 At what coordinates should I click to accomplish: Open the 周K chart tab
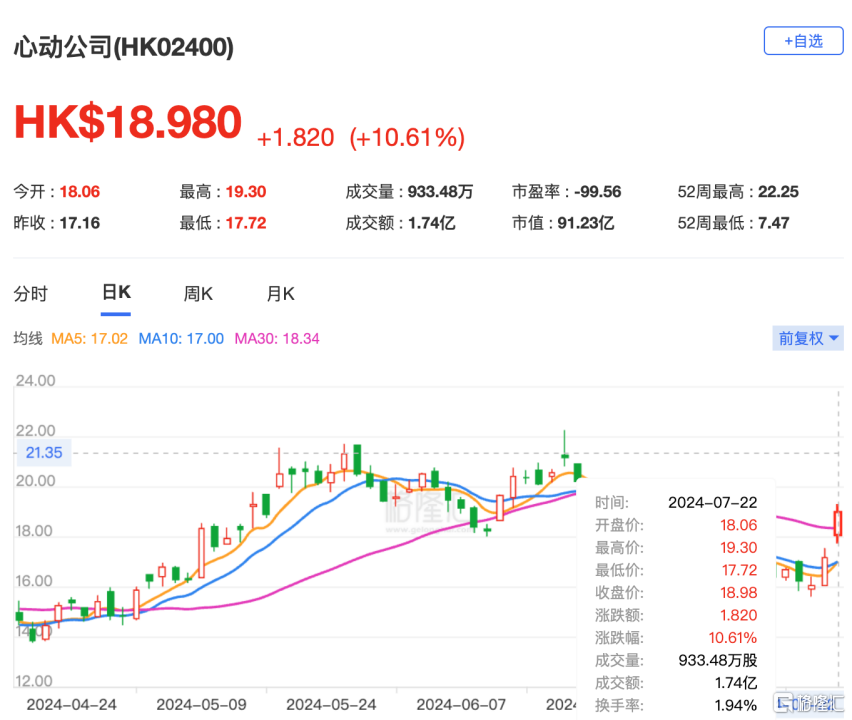point(198,294)
